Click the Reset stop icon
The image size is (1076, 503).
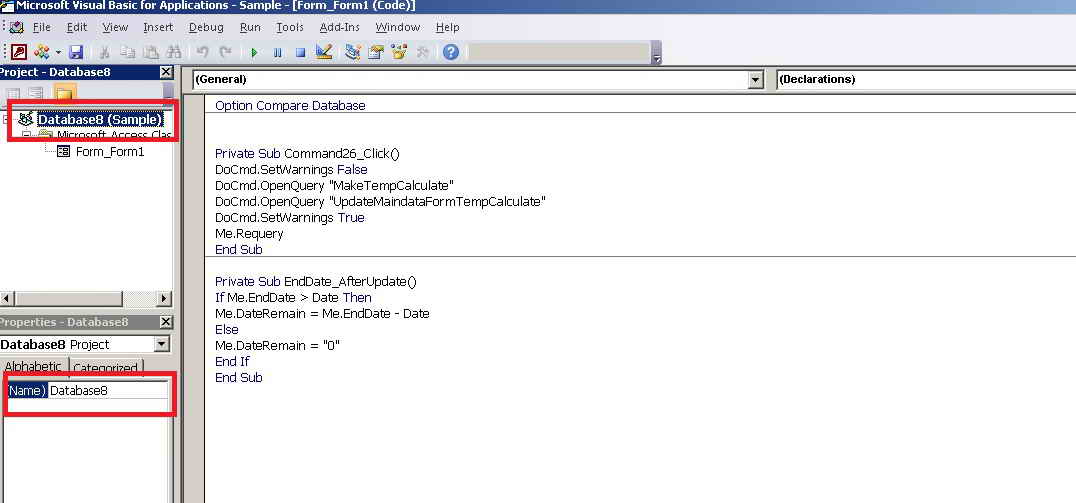point(300,52)
